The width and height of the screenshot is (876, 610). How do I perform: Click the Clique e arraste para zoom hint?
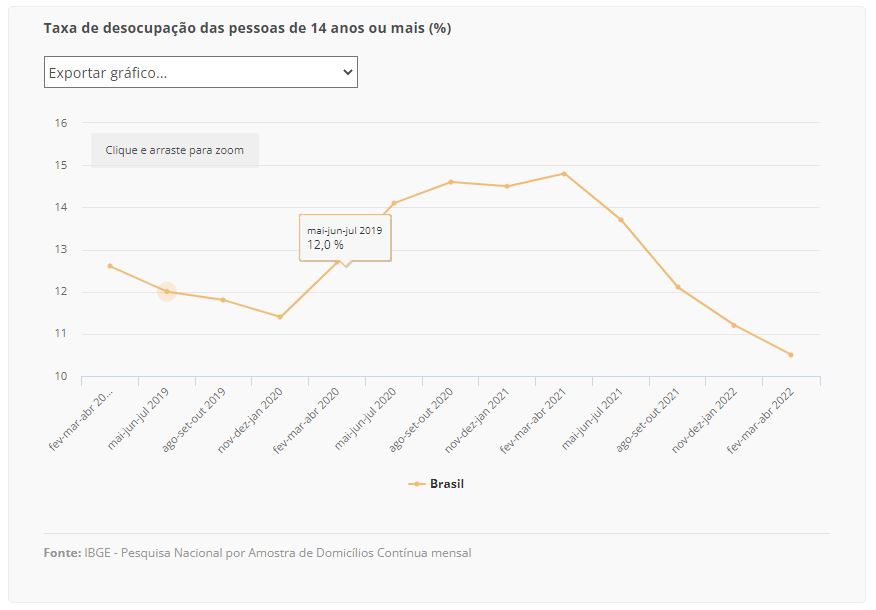click(x=174, y=150)
